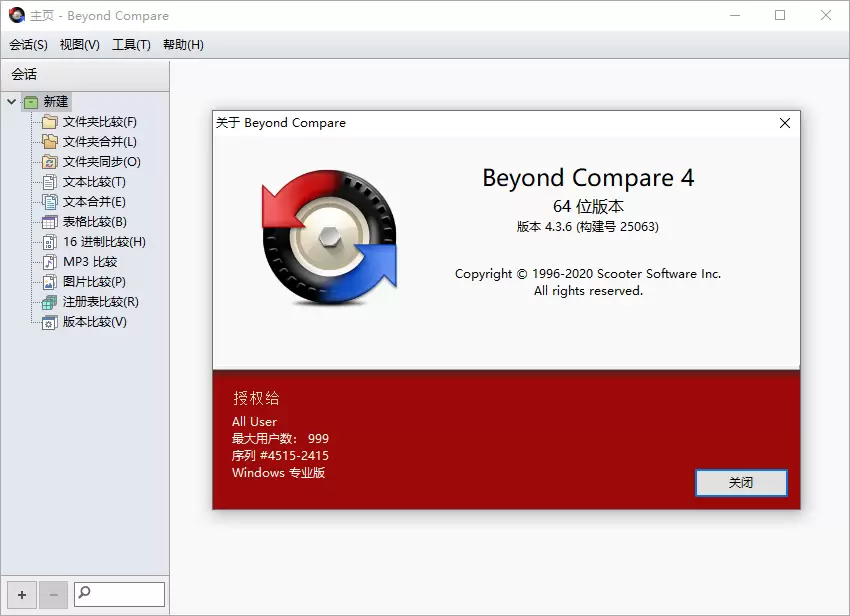Click the 版本比较(V) version icon
850x616 pixels.
point(49,322)
